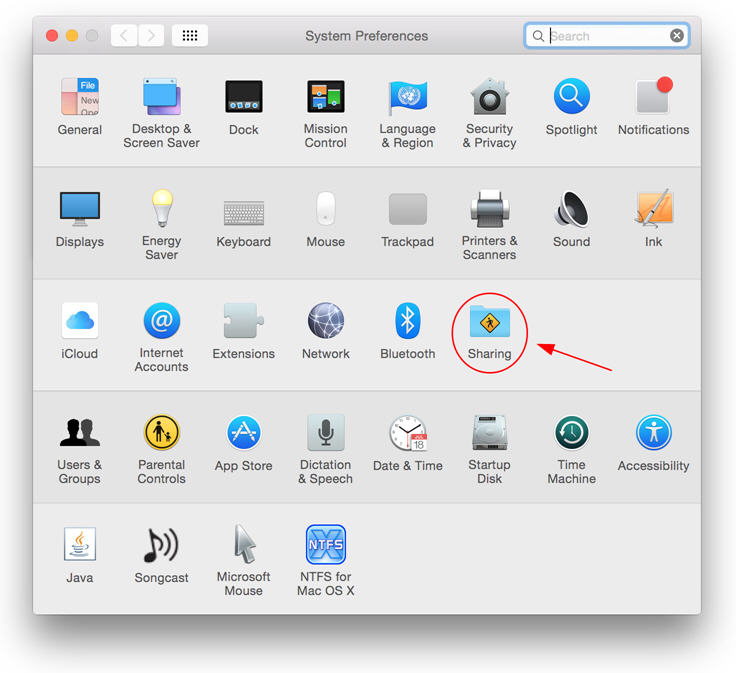Minimize the System Preferences window
Image resolution: width=736 pixels, height=673 pixels.
pos(72,36)
